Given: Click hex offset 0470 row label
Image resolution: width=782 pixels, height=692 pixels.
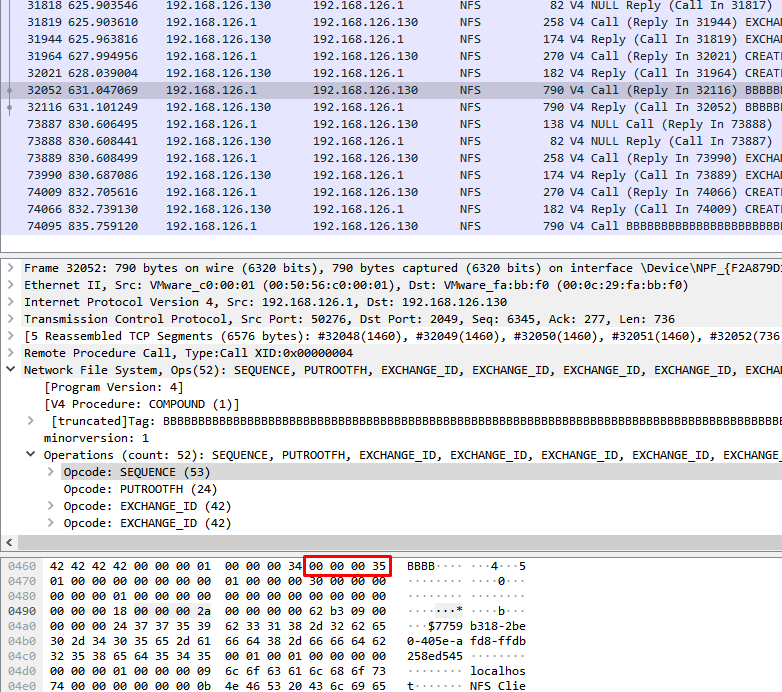Looking at the screenshot, I should 22,581.
